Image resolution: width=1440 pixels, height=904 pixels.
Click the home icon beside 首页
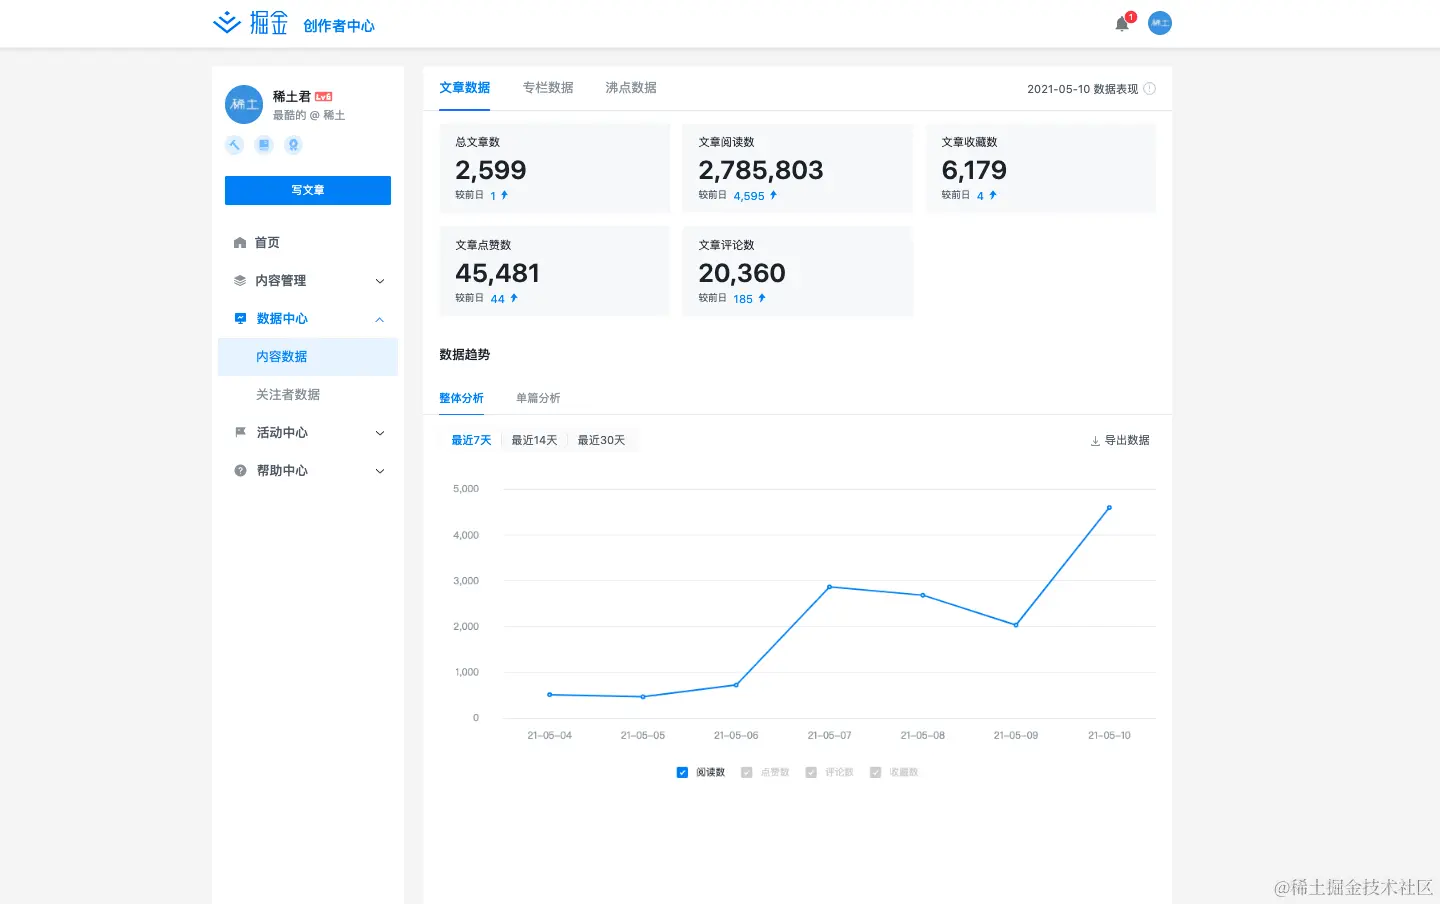click(x=240, y=243)
